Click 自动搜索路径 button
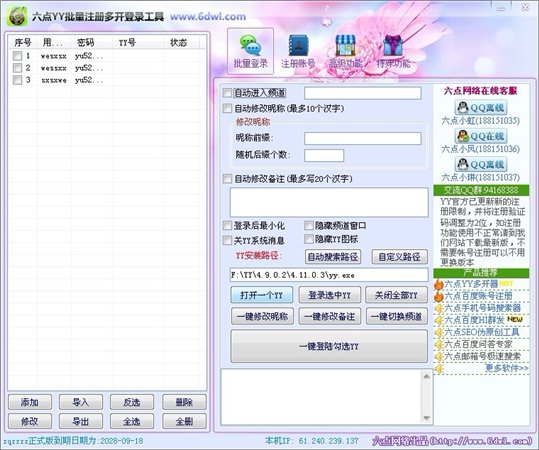This screenshot has width=539, height=450. pyautogui.click(x=333, y=256)
